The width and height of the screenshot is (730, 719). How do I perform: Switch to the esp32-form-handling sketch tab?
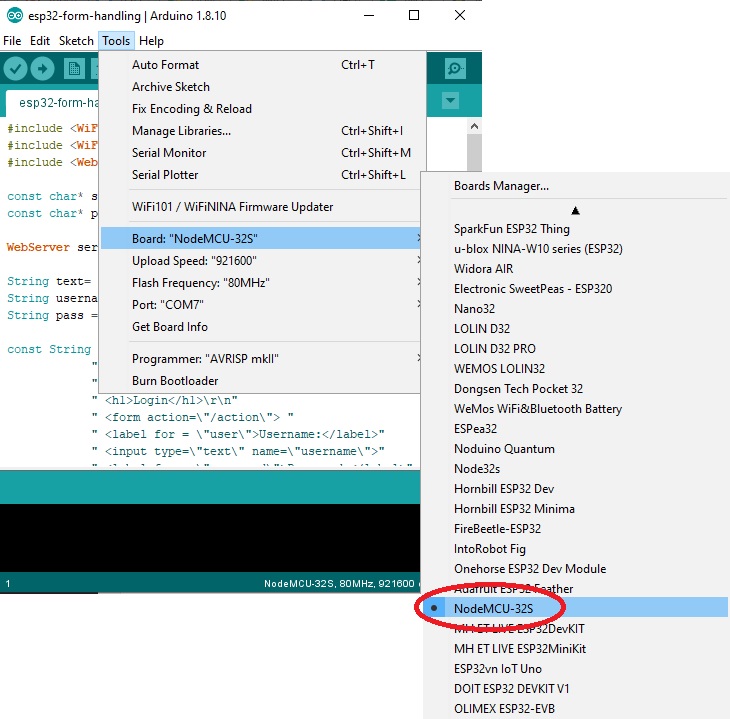click(53, 103)
